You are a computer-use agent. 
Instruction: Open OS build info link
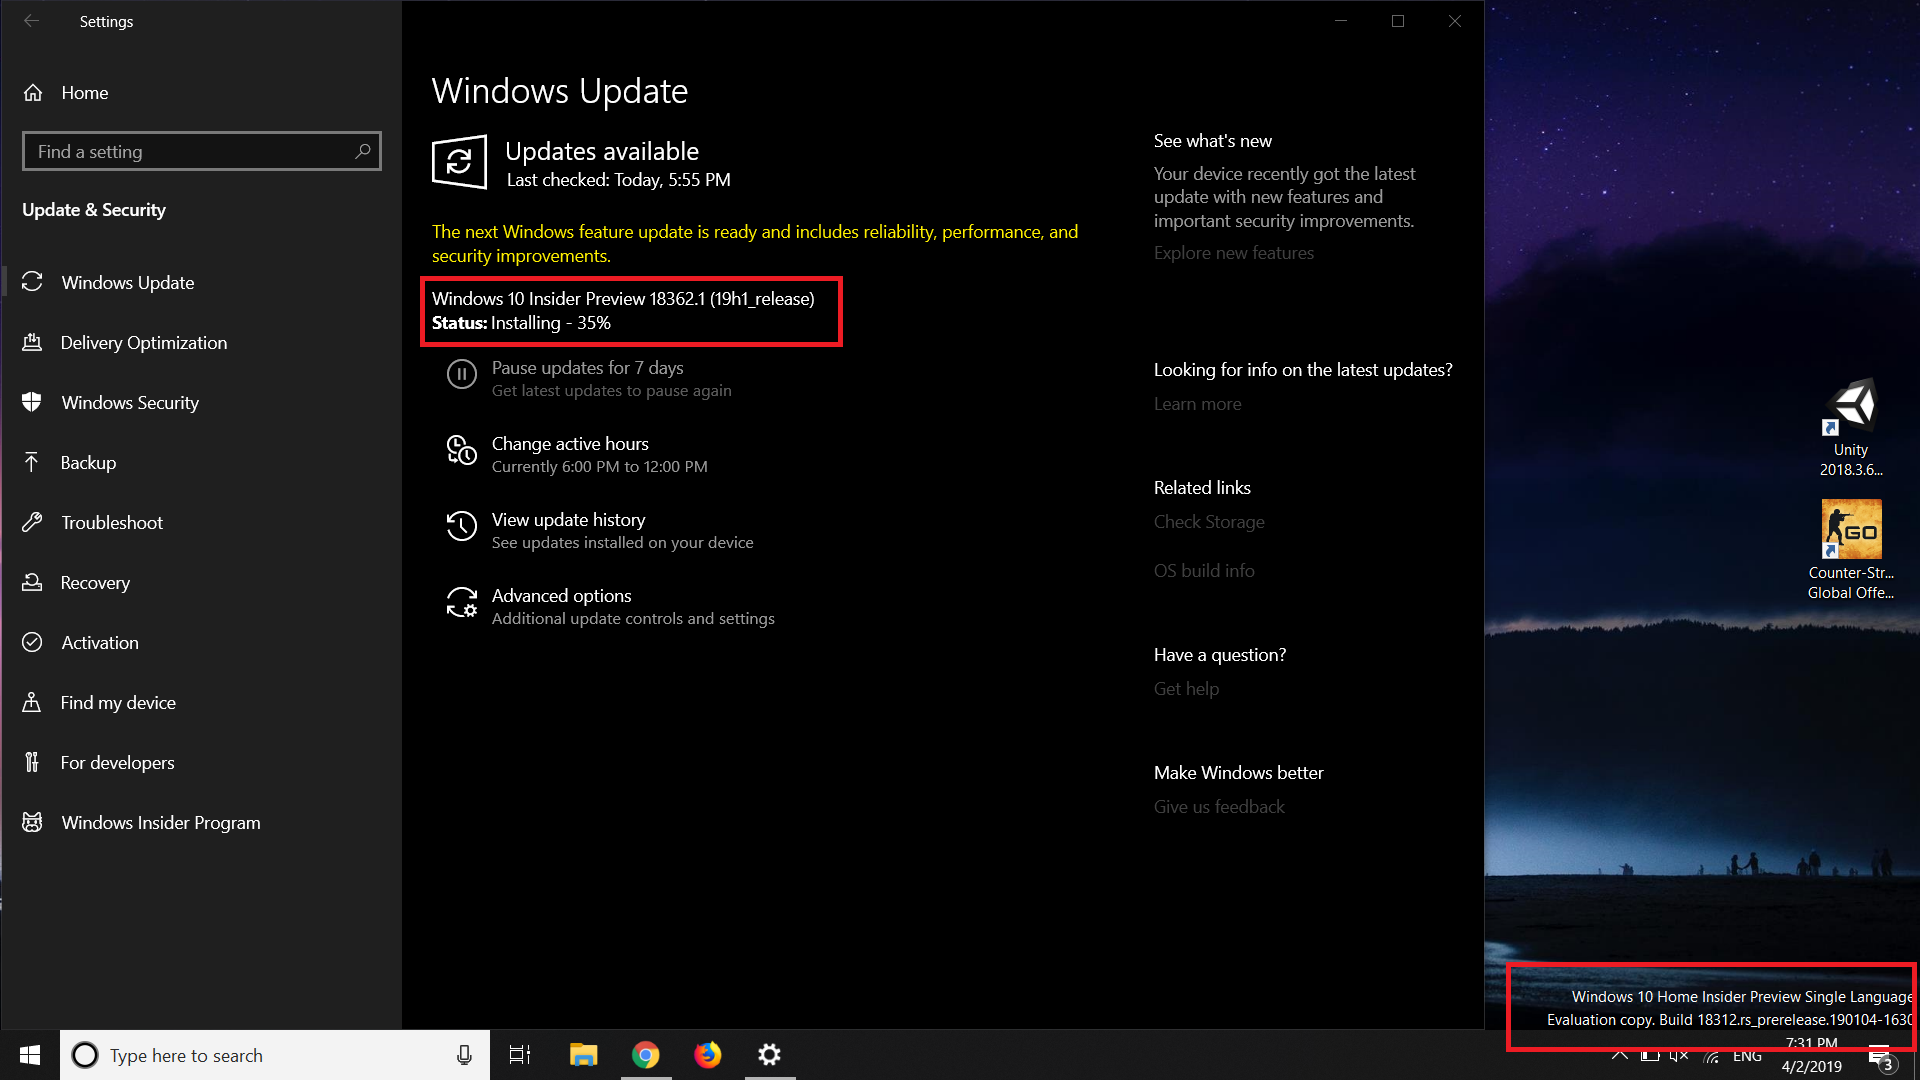[x=1204, y=571]
